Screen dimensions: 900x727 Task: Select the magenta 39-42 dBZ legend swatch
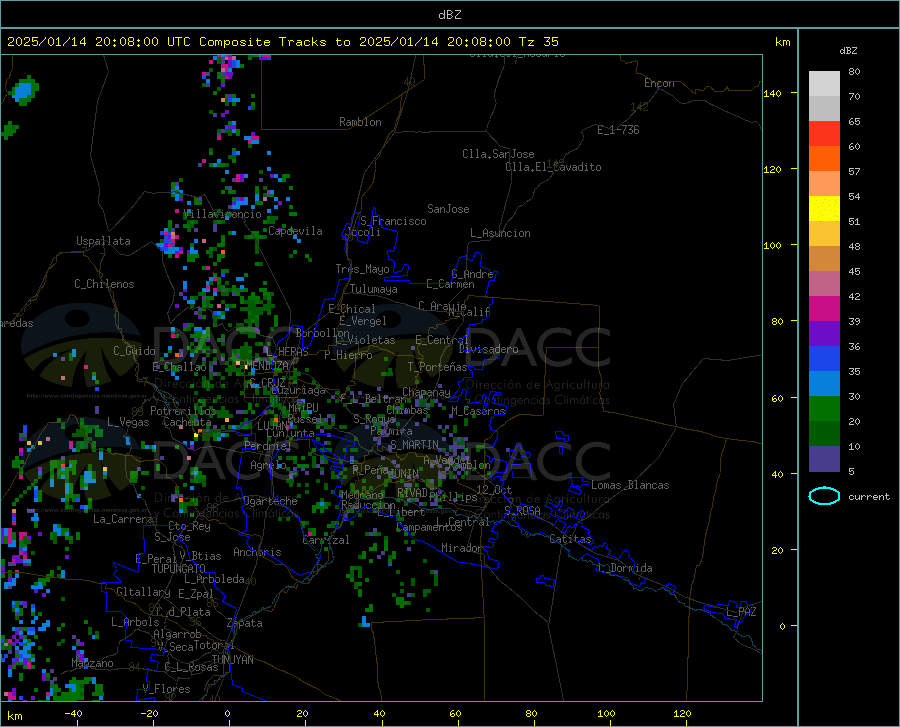point(824,309)
